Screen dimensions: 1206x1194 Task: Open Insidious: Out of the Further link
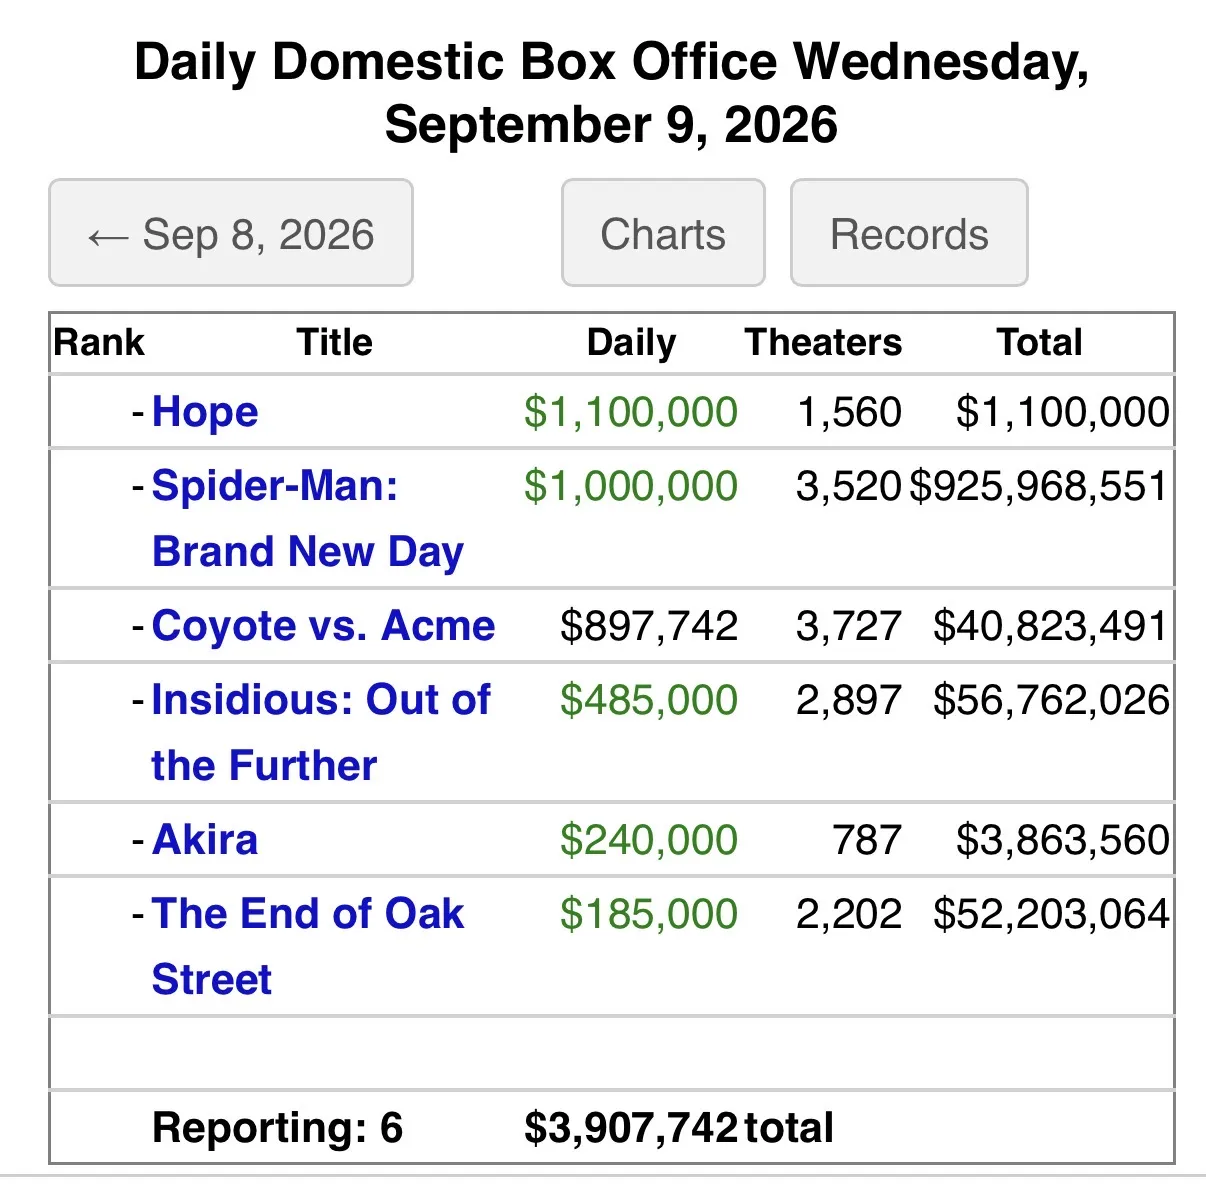tap(321, 732)
